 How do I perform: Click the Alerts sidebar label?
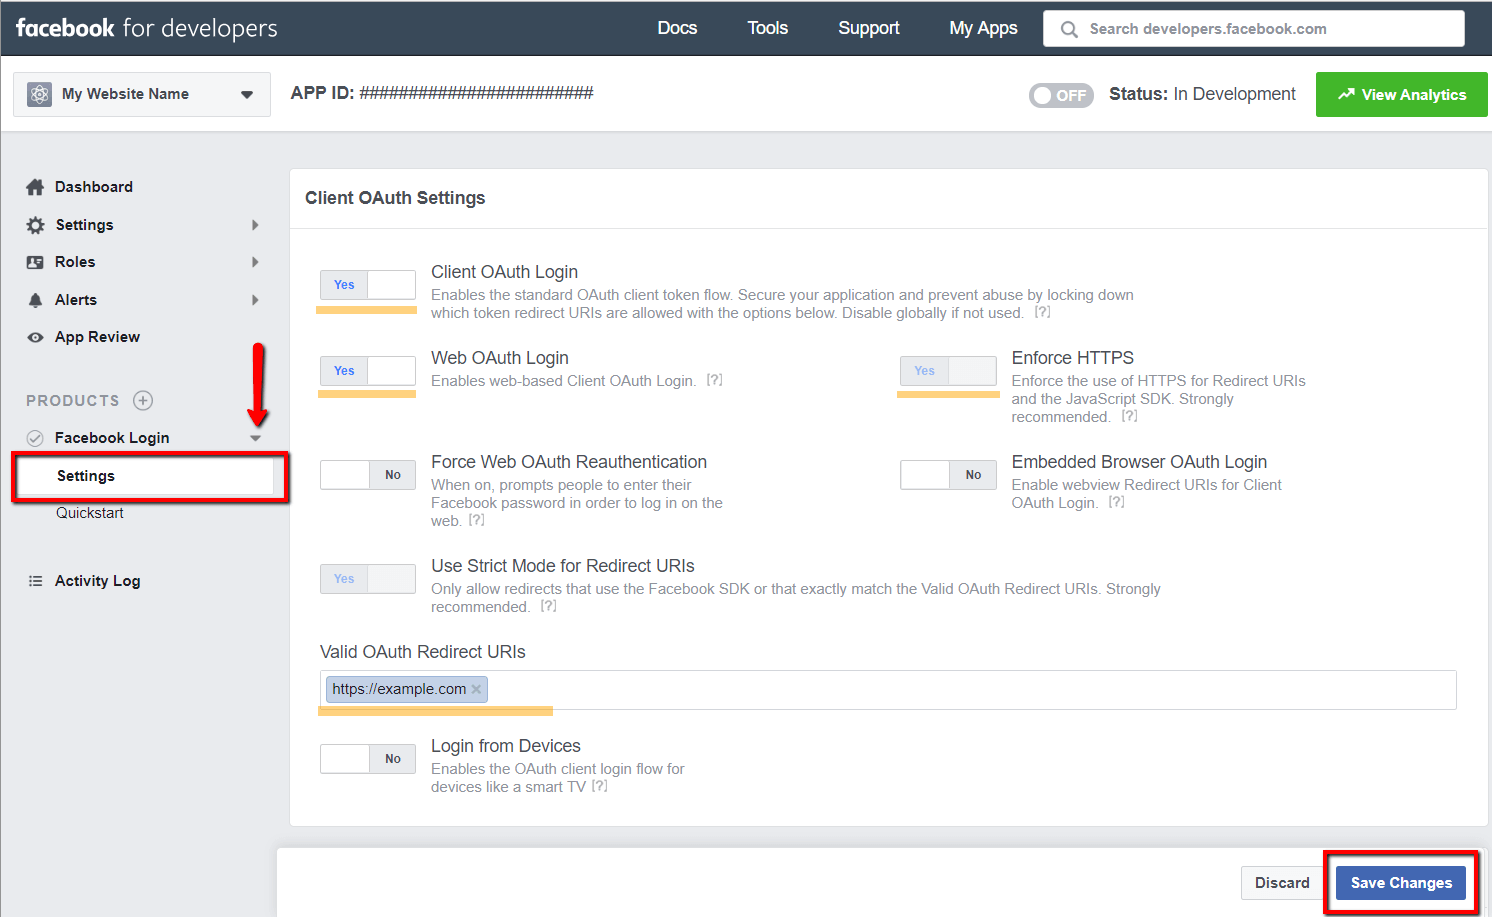(x=76, y=300)
